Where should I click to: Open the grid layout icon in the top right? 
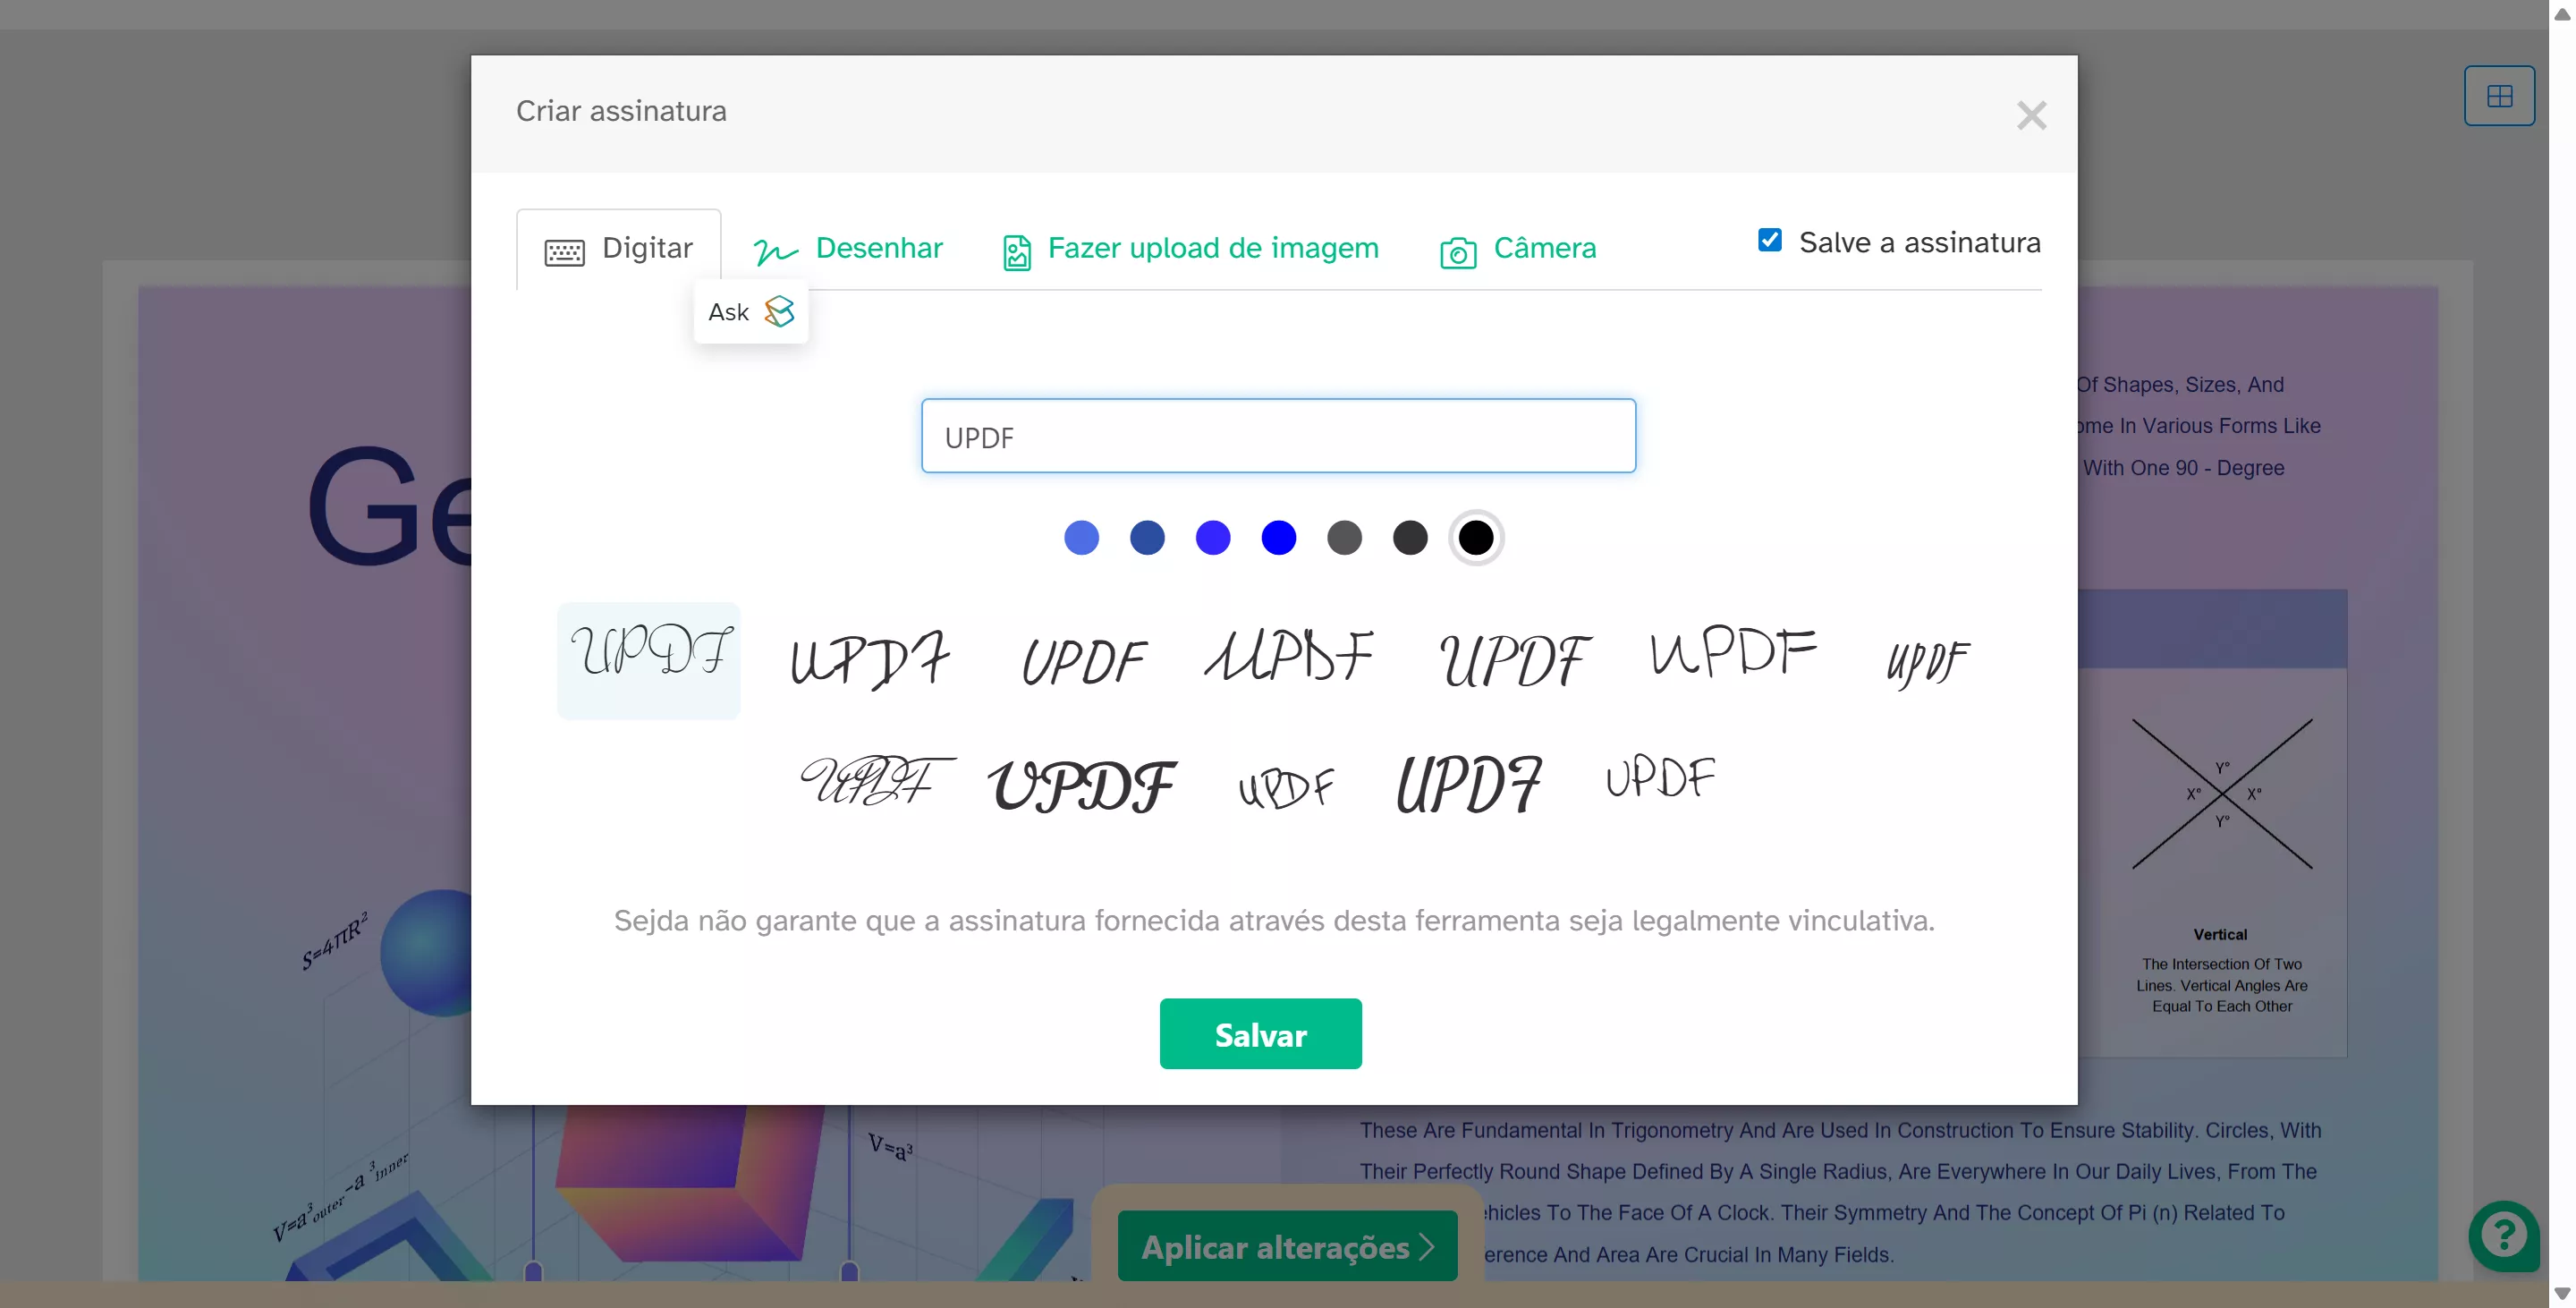2498,96
